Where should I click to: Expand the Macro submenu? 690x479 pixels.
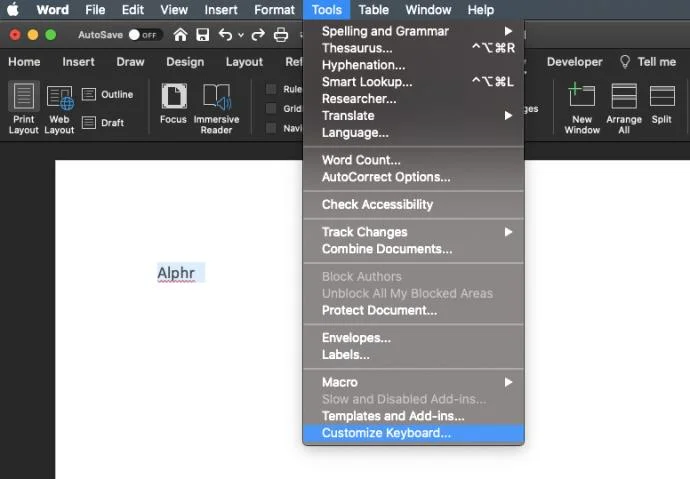tap(508, 382)
